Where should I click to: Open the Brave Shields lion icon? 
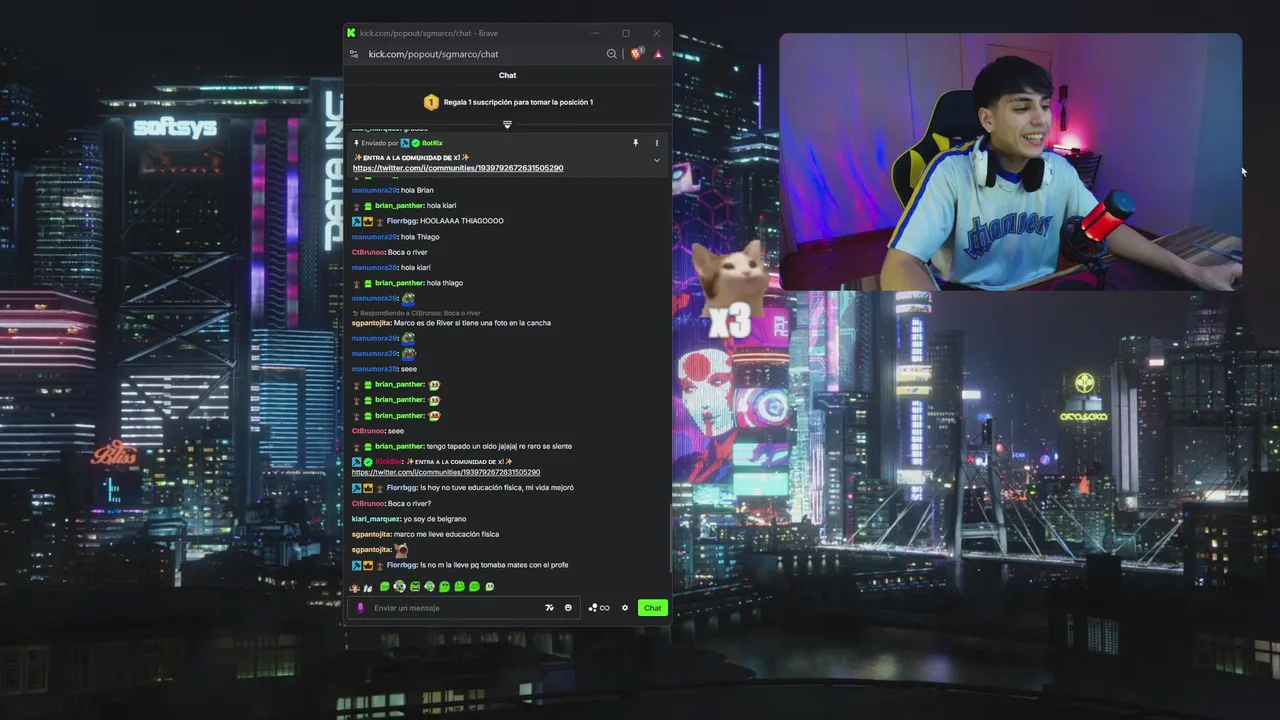pyautogui.click(x=637, y=54)
